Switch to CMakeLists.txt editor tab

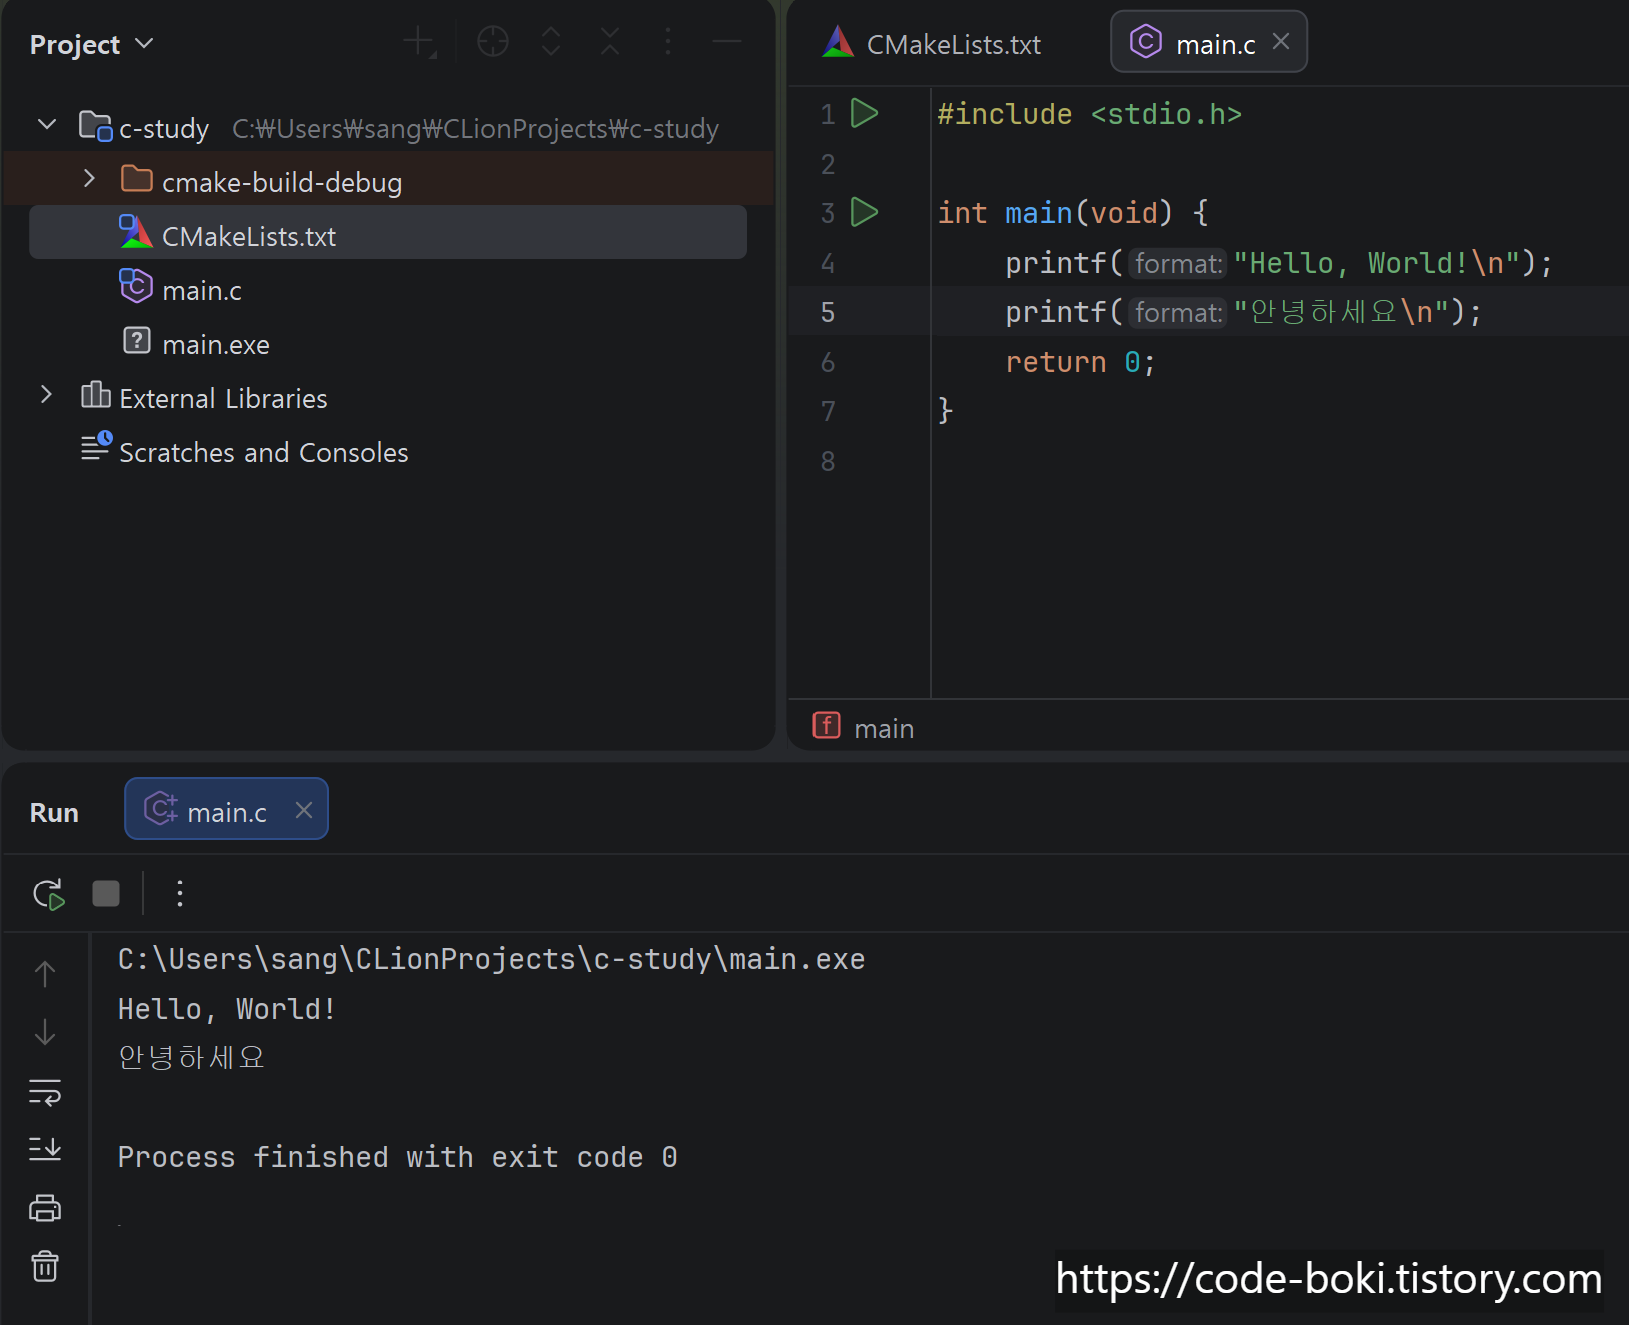pyautogui.click(x=932, y=44)
